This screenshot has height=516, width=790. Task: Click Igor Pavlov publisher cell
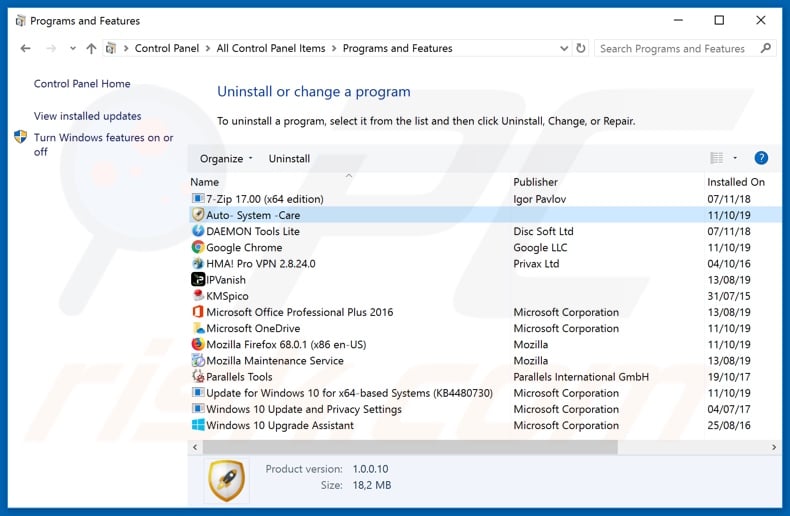tap(540, 199)
